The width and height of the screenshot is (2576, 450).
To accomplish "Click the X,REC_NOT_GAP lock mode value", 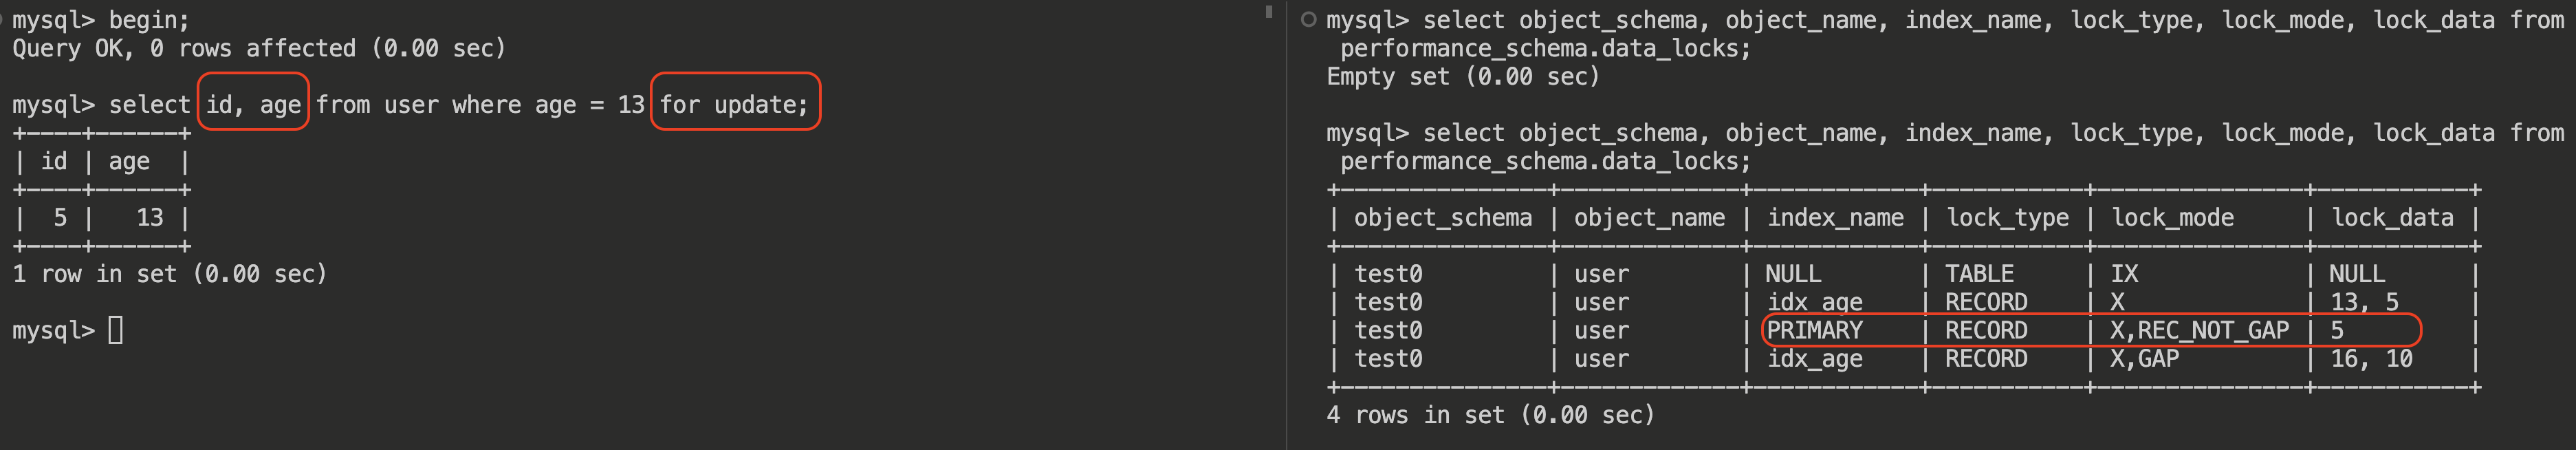I will 2199,330.
